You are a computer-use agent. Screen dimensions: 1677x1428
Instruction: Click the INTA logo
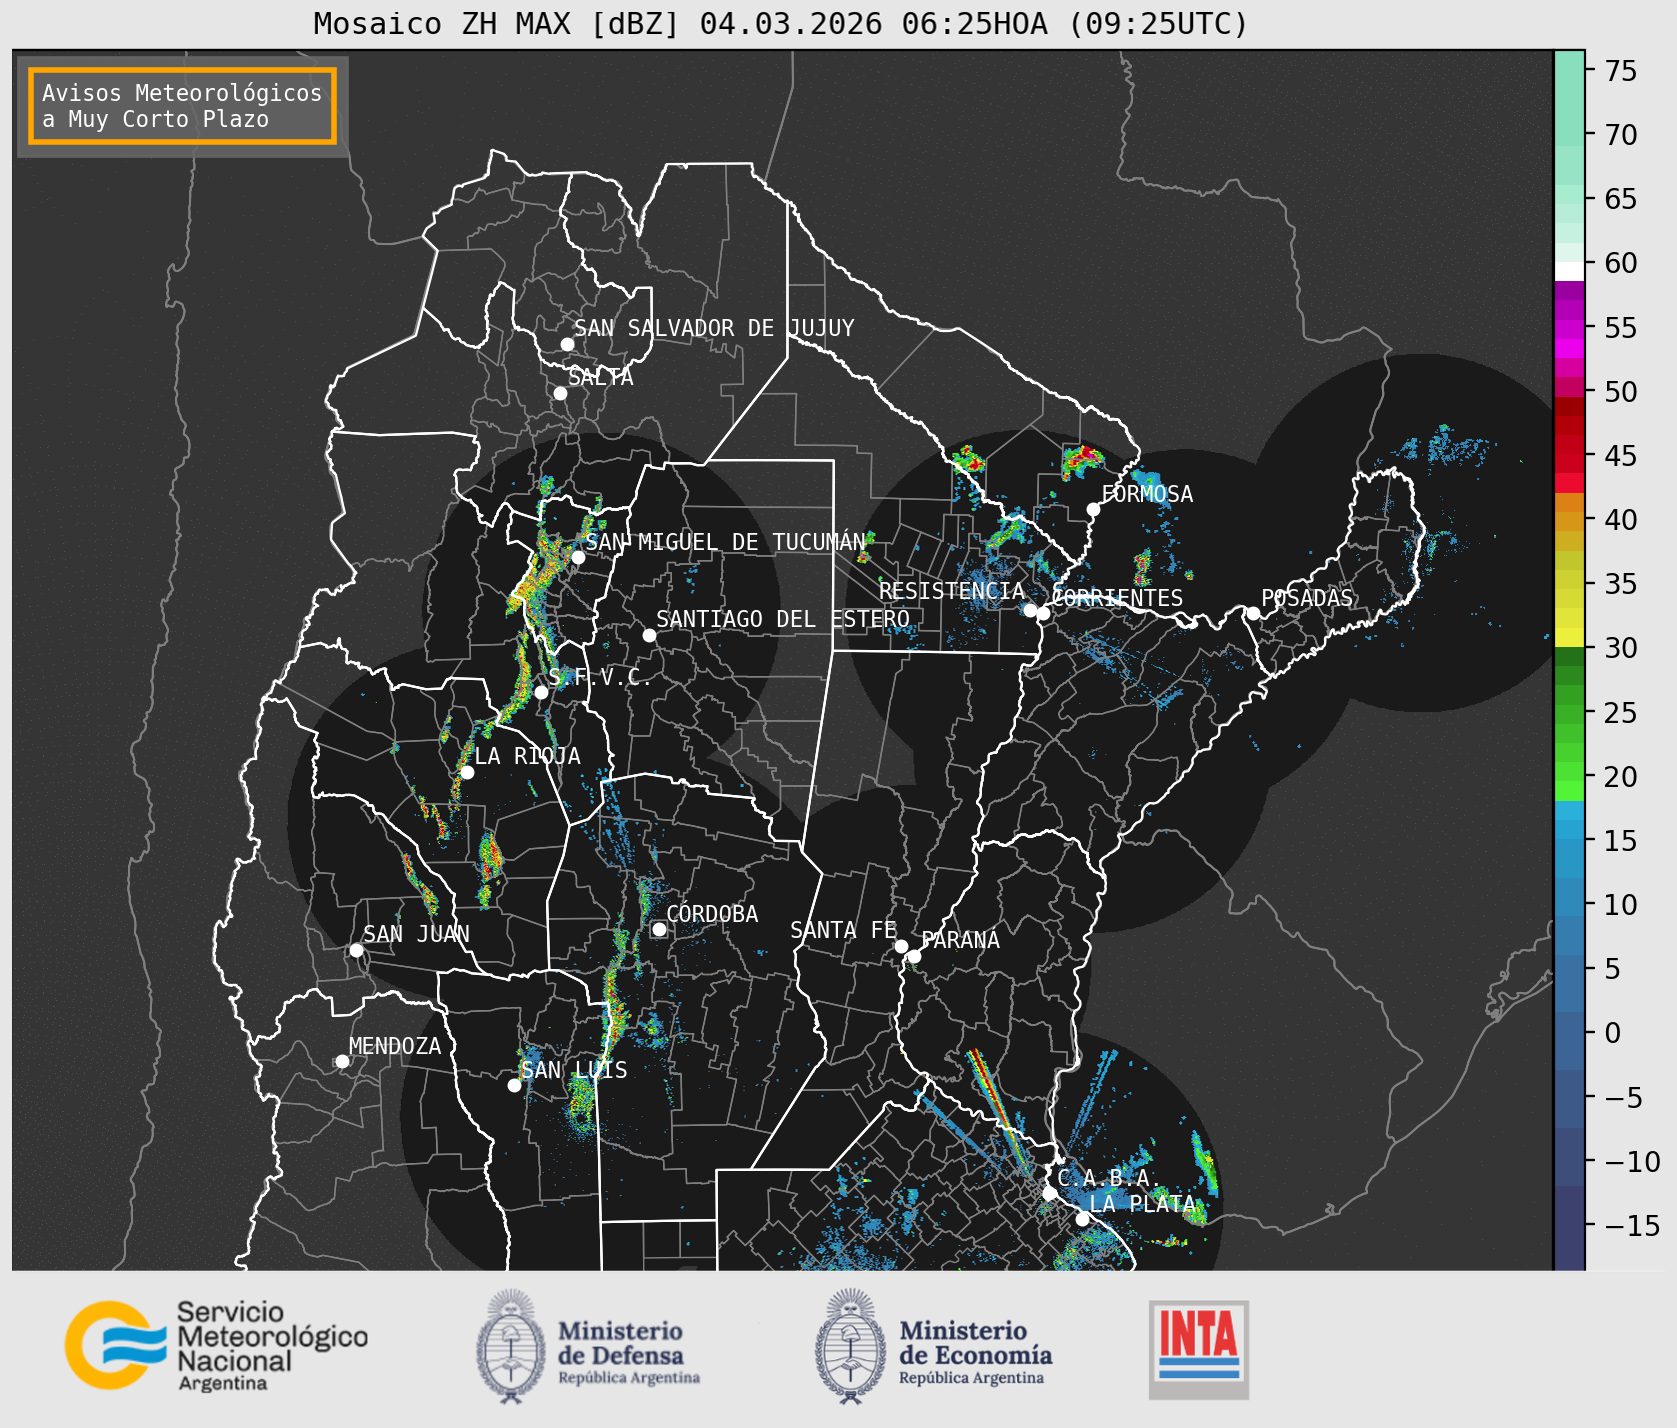tap(1198, 1349)
